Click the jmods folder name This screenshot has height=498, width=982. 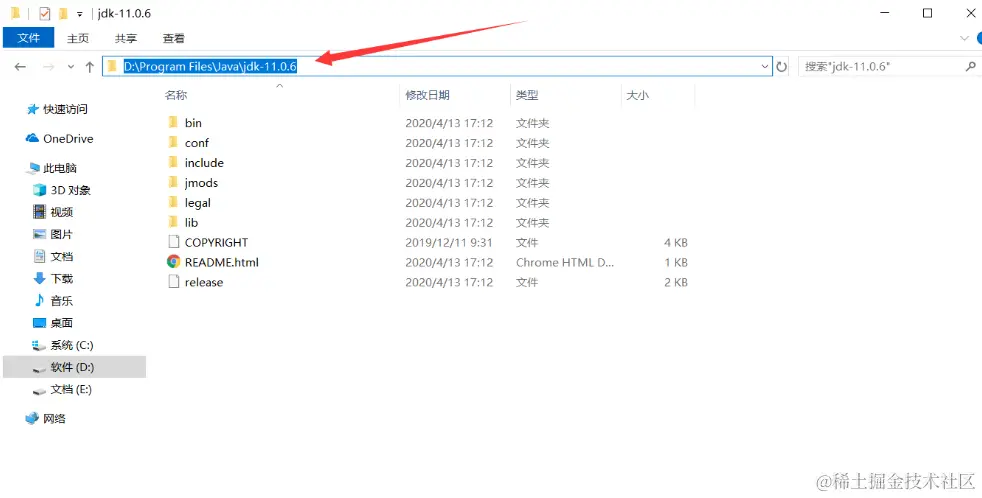click(x=201, y=183)
